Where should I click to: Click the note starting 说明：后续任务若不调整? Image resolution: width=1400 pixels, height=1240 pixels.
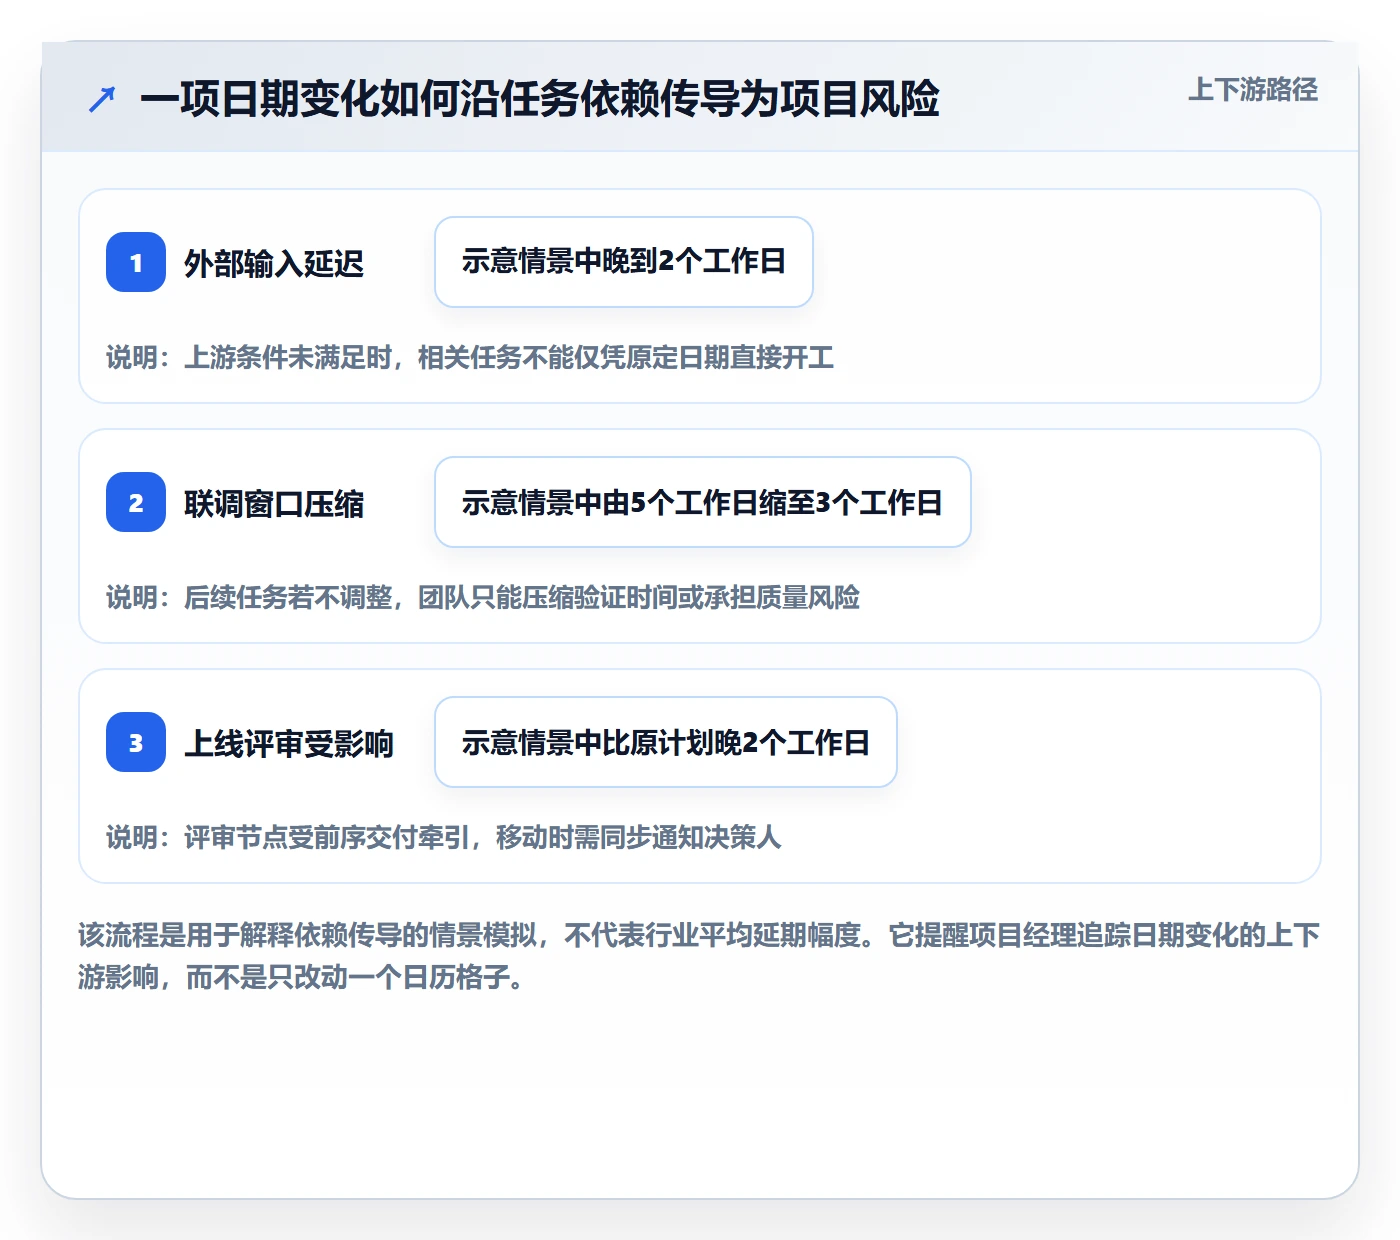483,597
